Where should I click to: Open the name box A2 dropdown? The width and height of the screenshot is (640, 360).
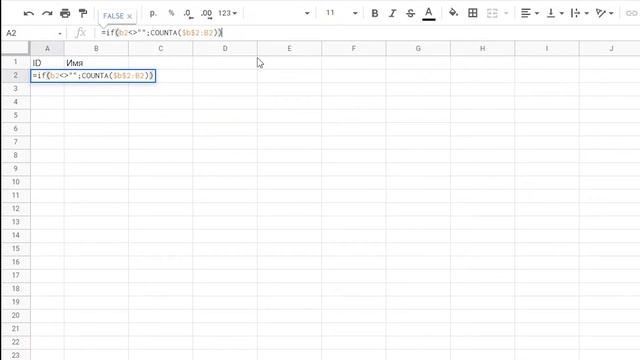[x=60, y=33]
